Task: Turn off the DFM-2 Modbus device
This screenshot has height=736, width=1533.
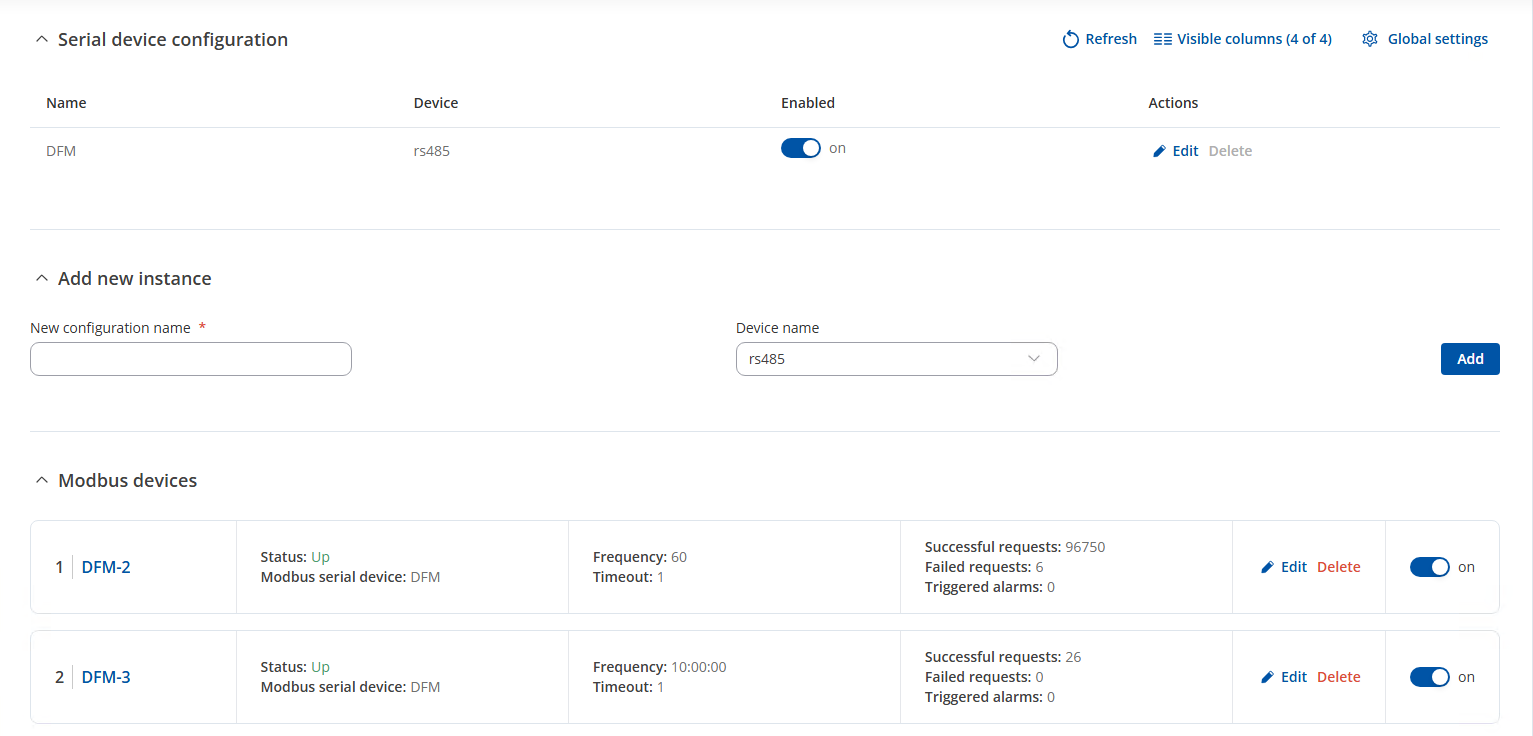Action: (1429, 567)
